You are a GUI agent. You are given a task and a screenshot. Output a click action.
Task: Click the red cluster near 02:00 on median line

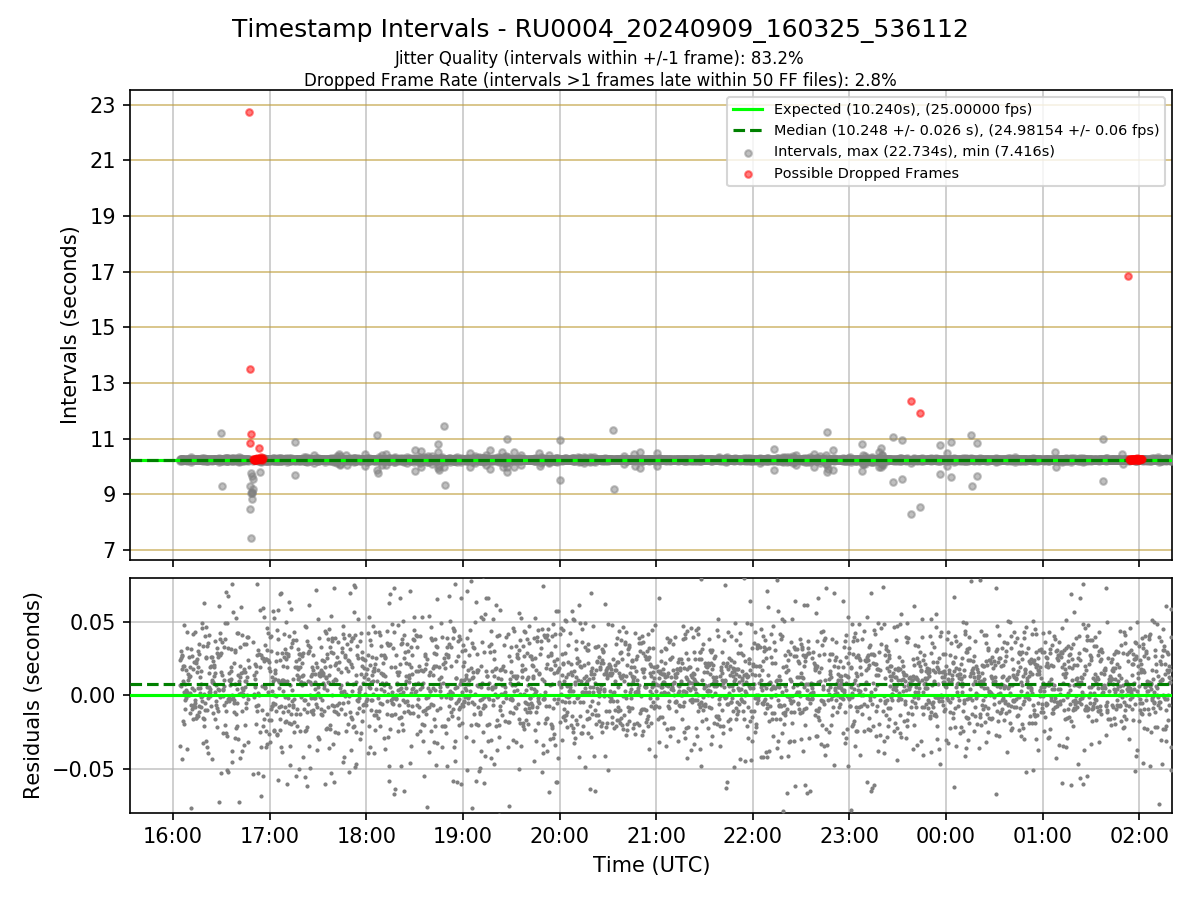click(x=1136, y=460)
